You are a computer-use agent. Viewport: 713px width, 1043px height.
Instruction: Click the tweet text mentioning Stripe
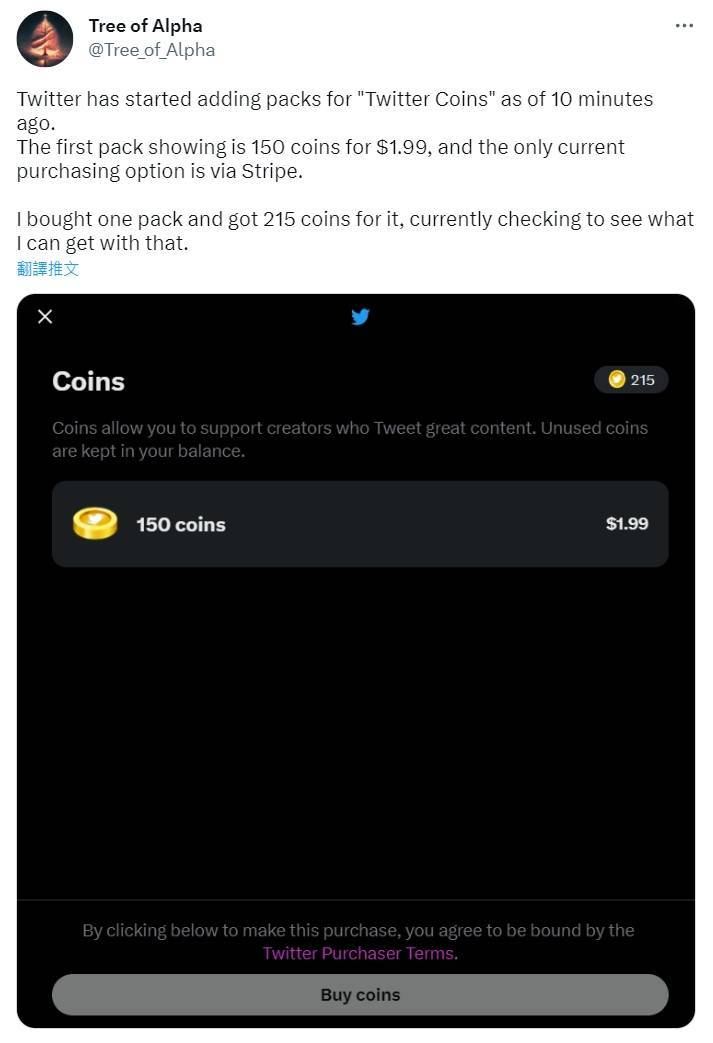coord(320,159)
